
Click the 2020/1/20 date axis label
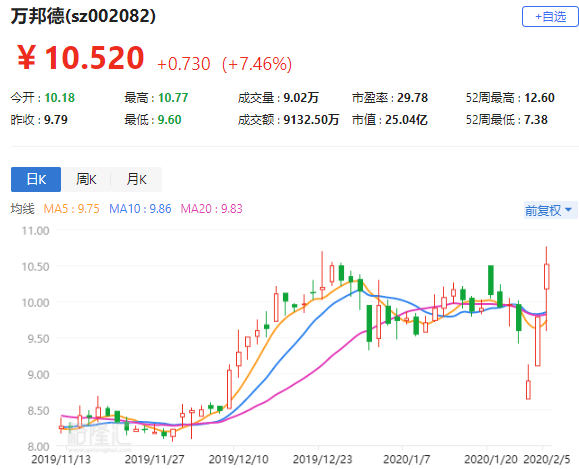[491, 460]
